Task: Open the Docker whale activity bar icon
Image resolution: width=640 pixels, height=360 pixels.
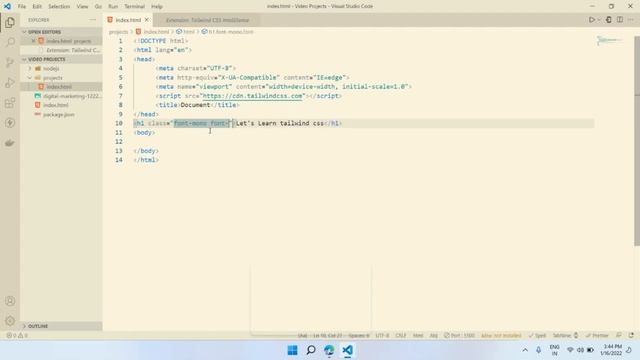Action: (x=10, y=142)
